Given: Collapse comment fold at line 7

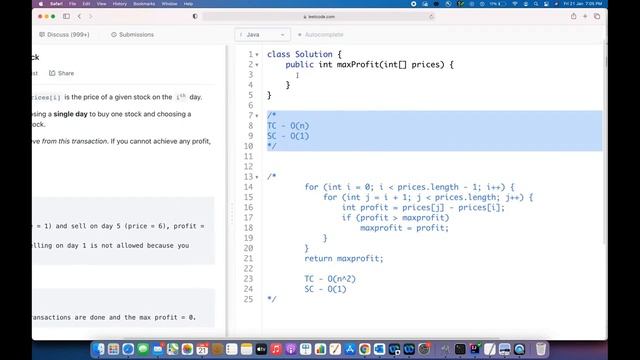Looking at the screenshot, I should click(257, 116).
